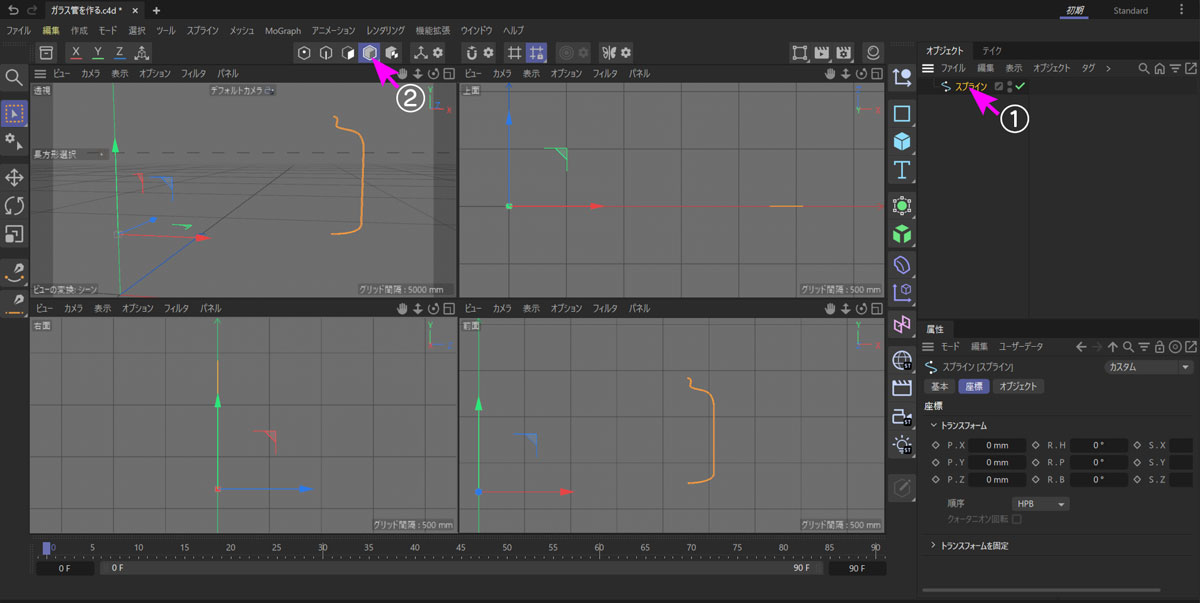This screenshot has height=603, width=1200.
Task: Activate the Scale tool in left toolbar
Action: click(x=15, y=234)
